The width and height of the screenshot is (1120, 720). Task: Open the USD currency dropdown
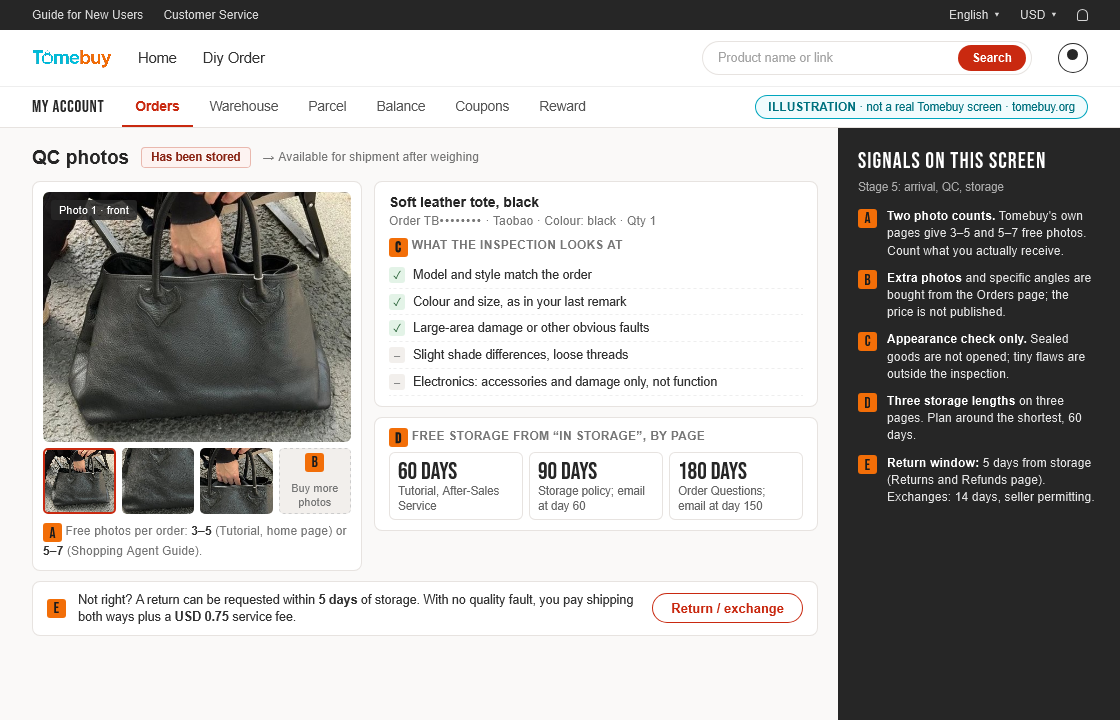click(1038, 15)
